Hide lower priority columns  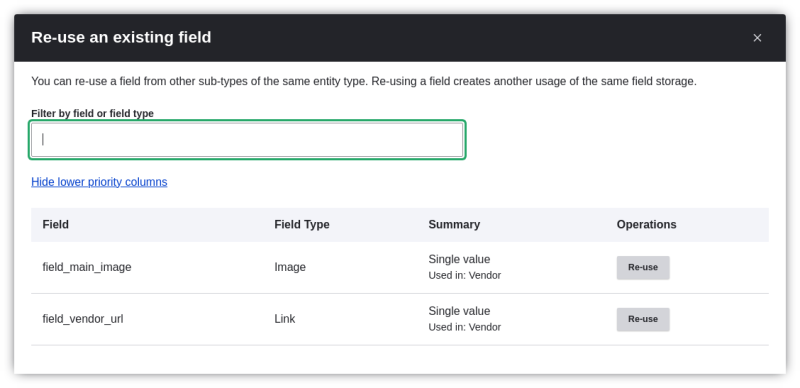(99, 182)
